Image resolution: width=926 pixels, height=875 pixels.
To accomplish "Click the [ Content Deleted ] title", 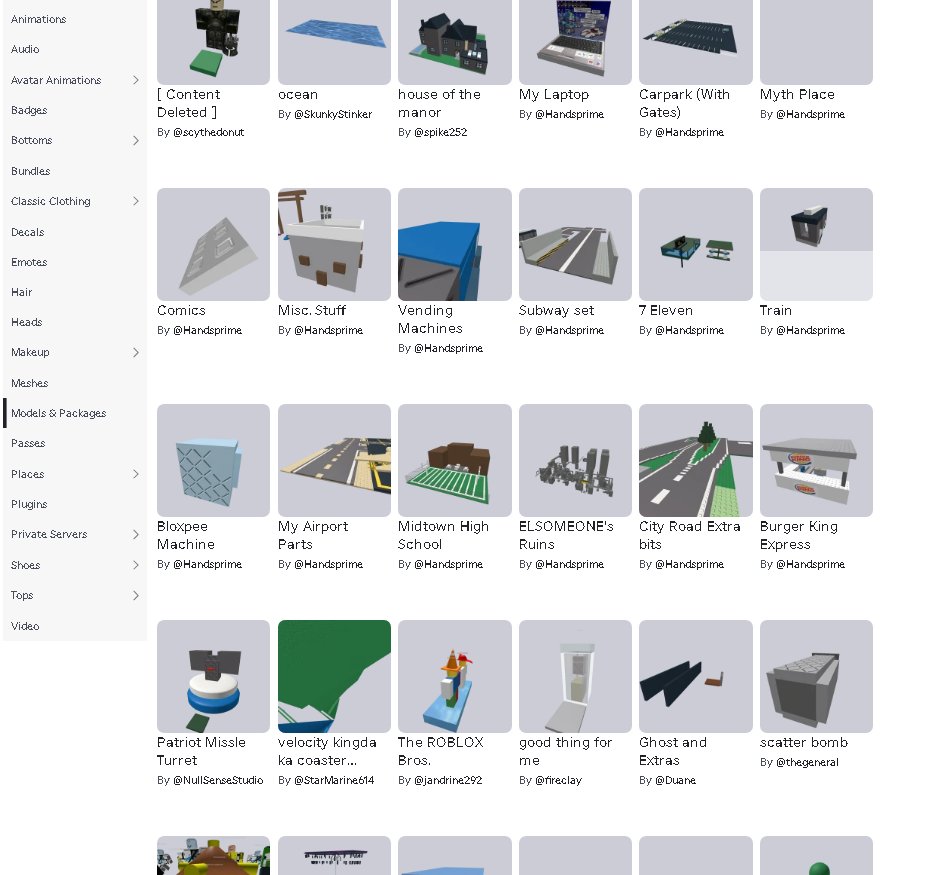I will (189, 103).
